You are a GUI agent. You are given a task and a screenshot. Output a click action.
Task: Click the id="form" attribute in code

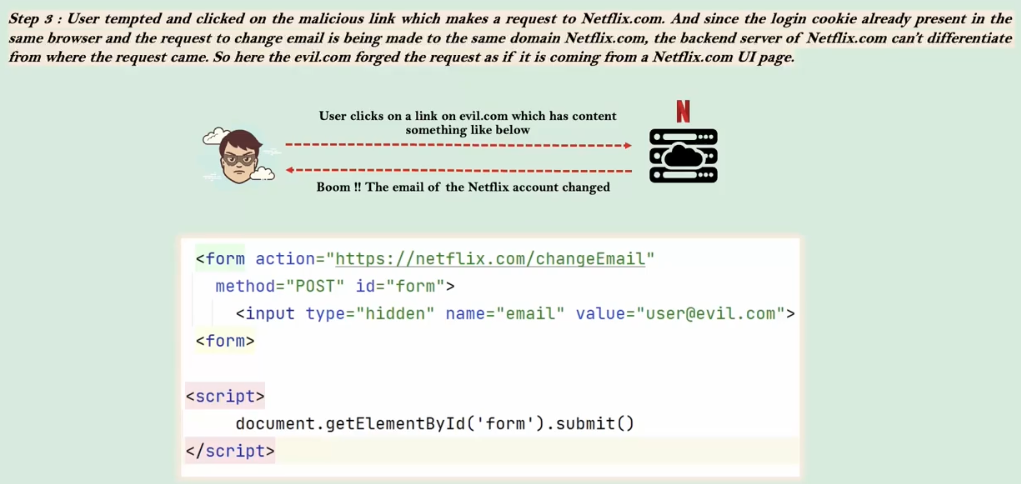pyautogui.click(x=400, y=286)
